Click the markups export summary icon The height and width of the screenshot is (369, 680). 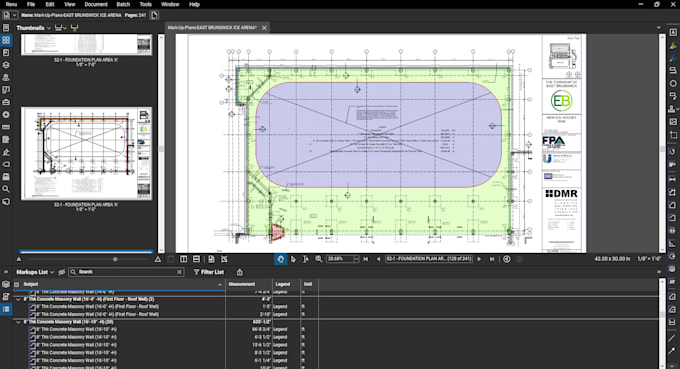coord(240,272)
